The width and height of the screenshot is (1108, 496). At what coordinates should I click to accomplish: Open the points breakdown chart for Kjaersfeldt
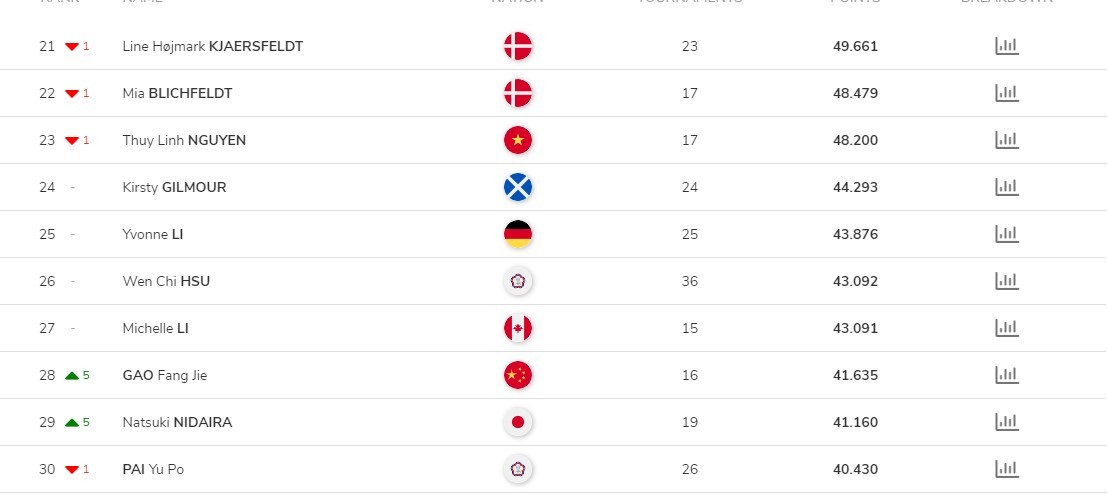point(1007,46)
